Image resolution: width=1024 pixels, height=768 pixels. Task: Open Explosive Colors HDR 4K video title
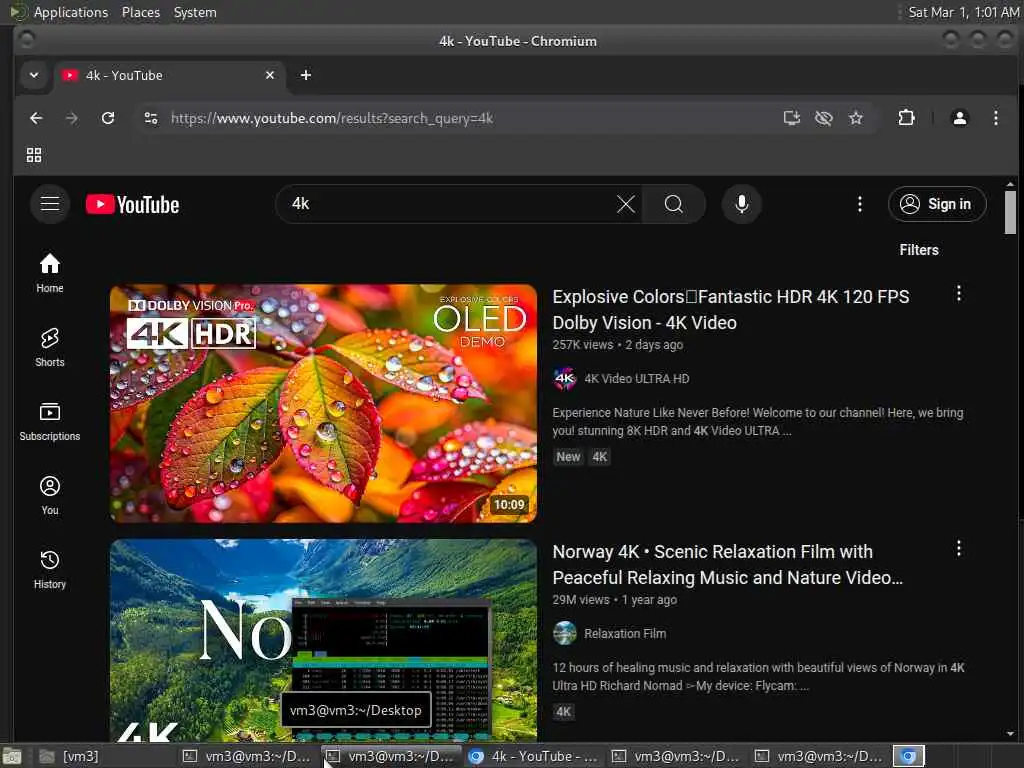pos(730,310)
